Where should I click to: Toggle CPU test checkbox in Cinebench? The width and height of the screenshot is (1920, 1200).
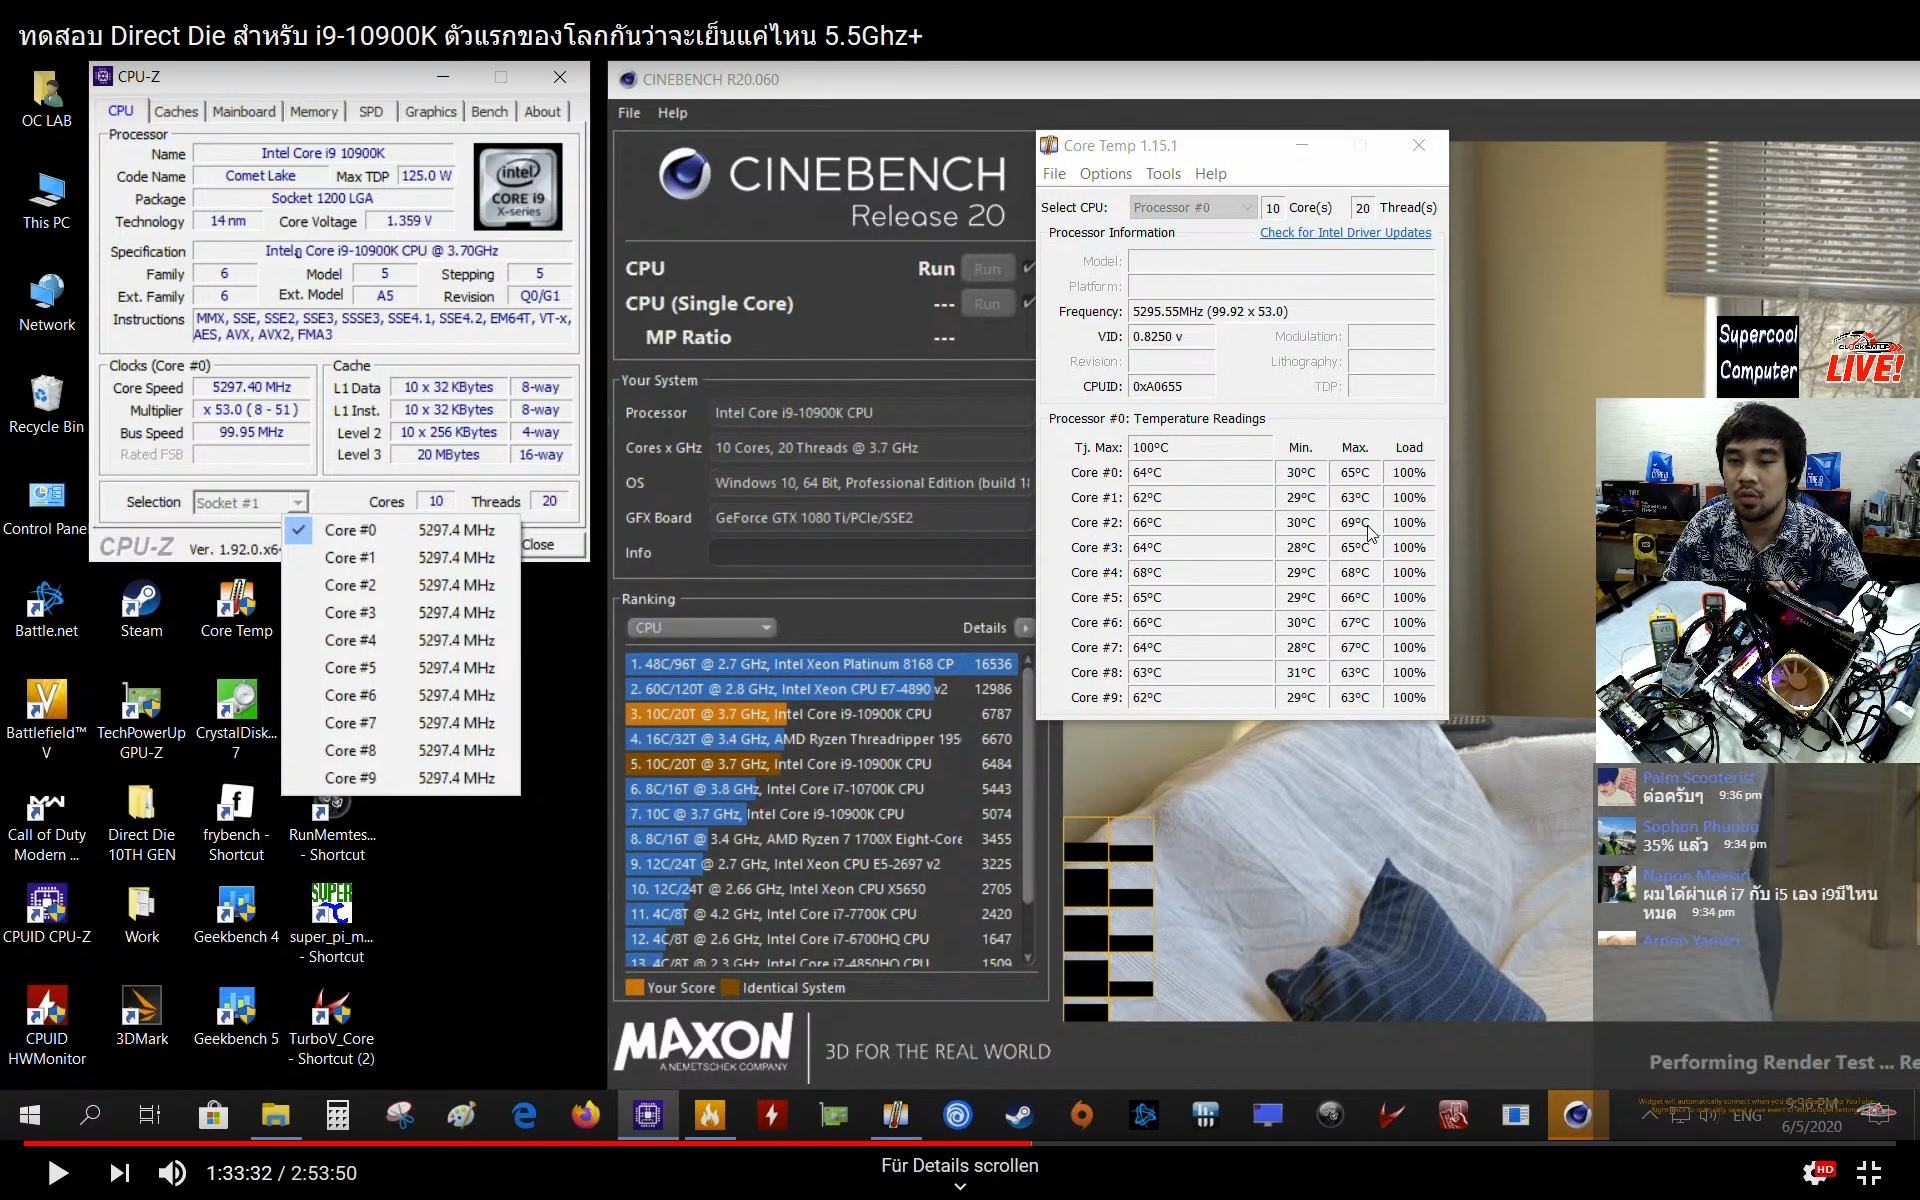[x=1028, y=268]
